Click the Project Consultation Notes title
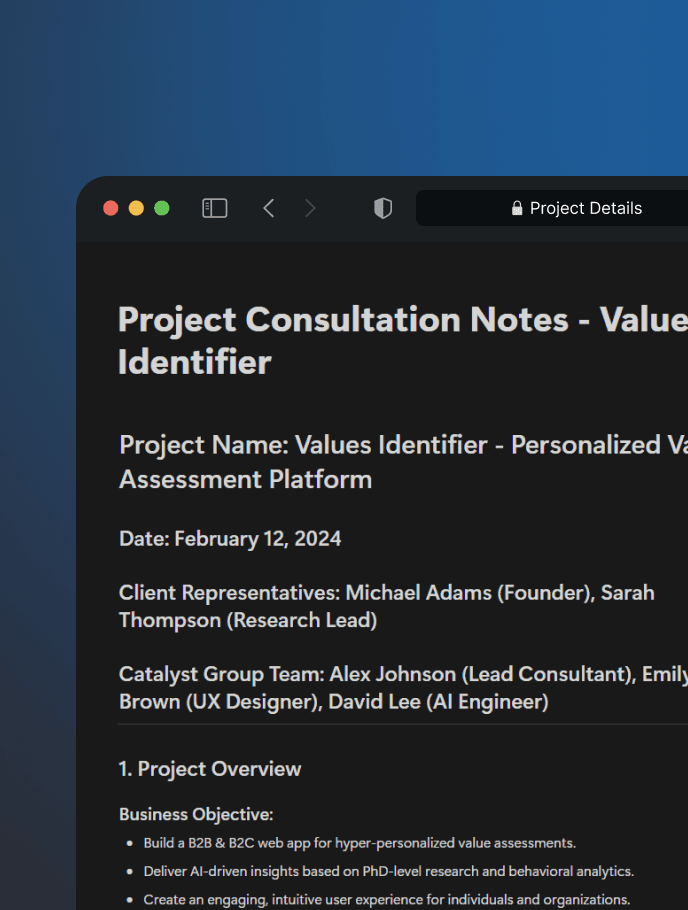688x910 pixels. 403,341
